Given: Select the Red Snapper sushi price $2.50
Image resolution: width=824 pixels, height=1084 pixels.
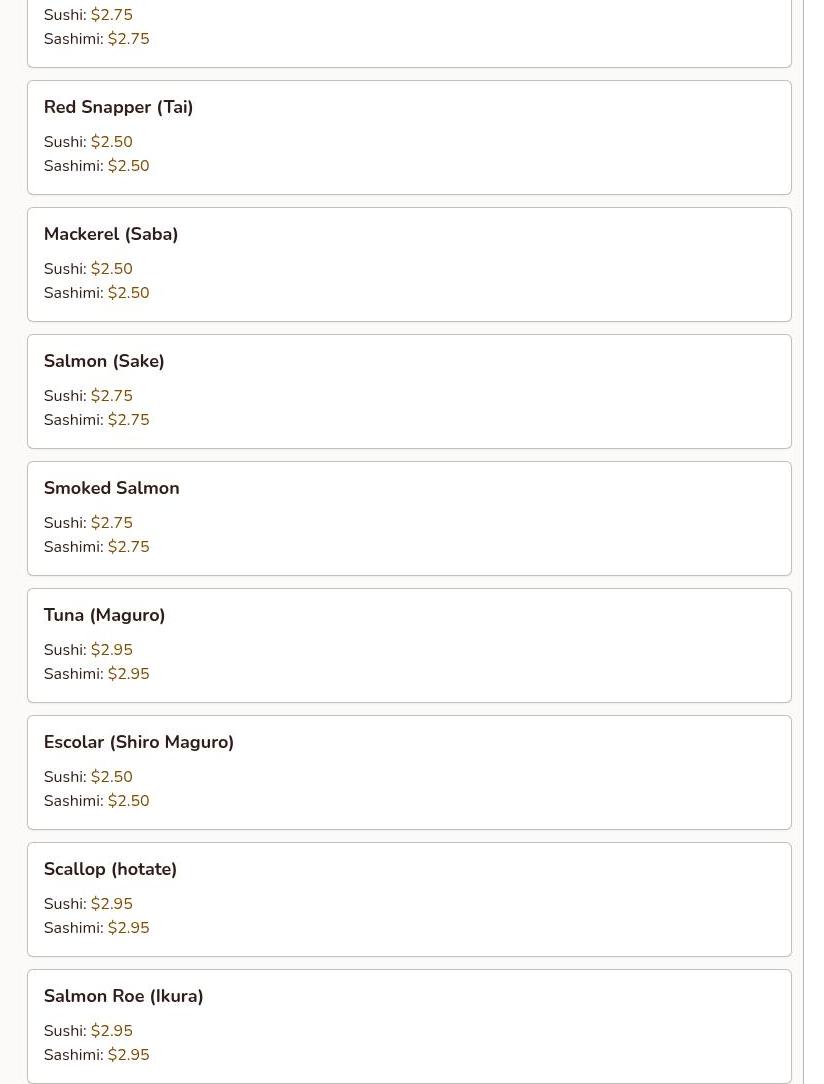Looking at the screenshot, I should pyautogui.click(x=111, y=142).
